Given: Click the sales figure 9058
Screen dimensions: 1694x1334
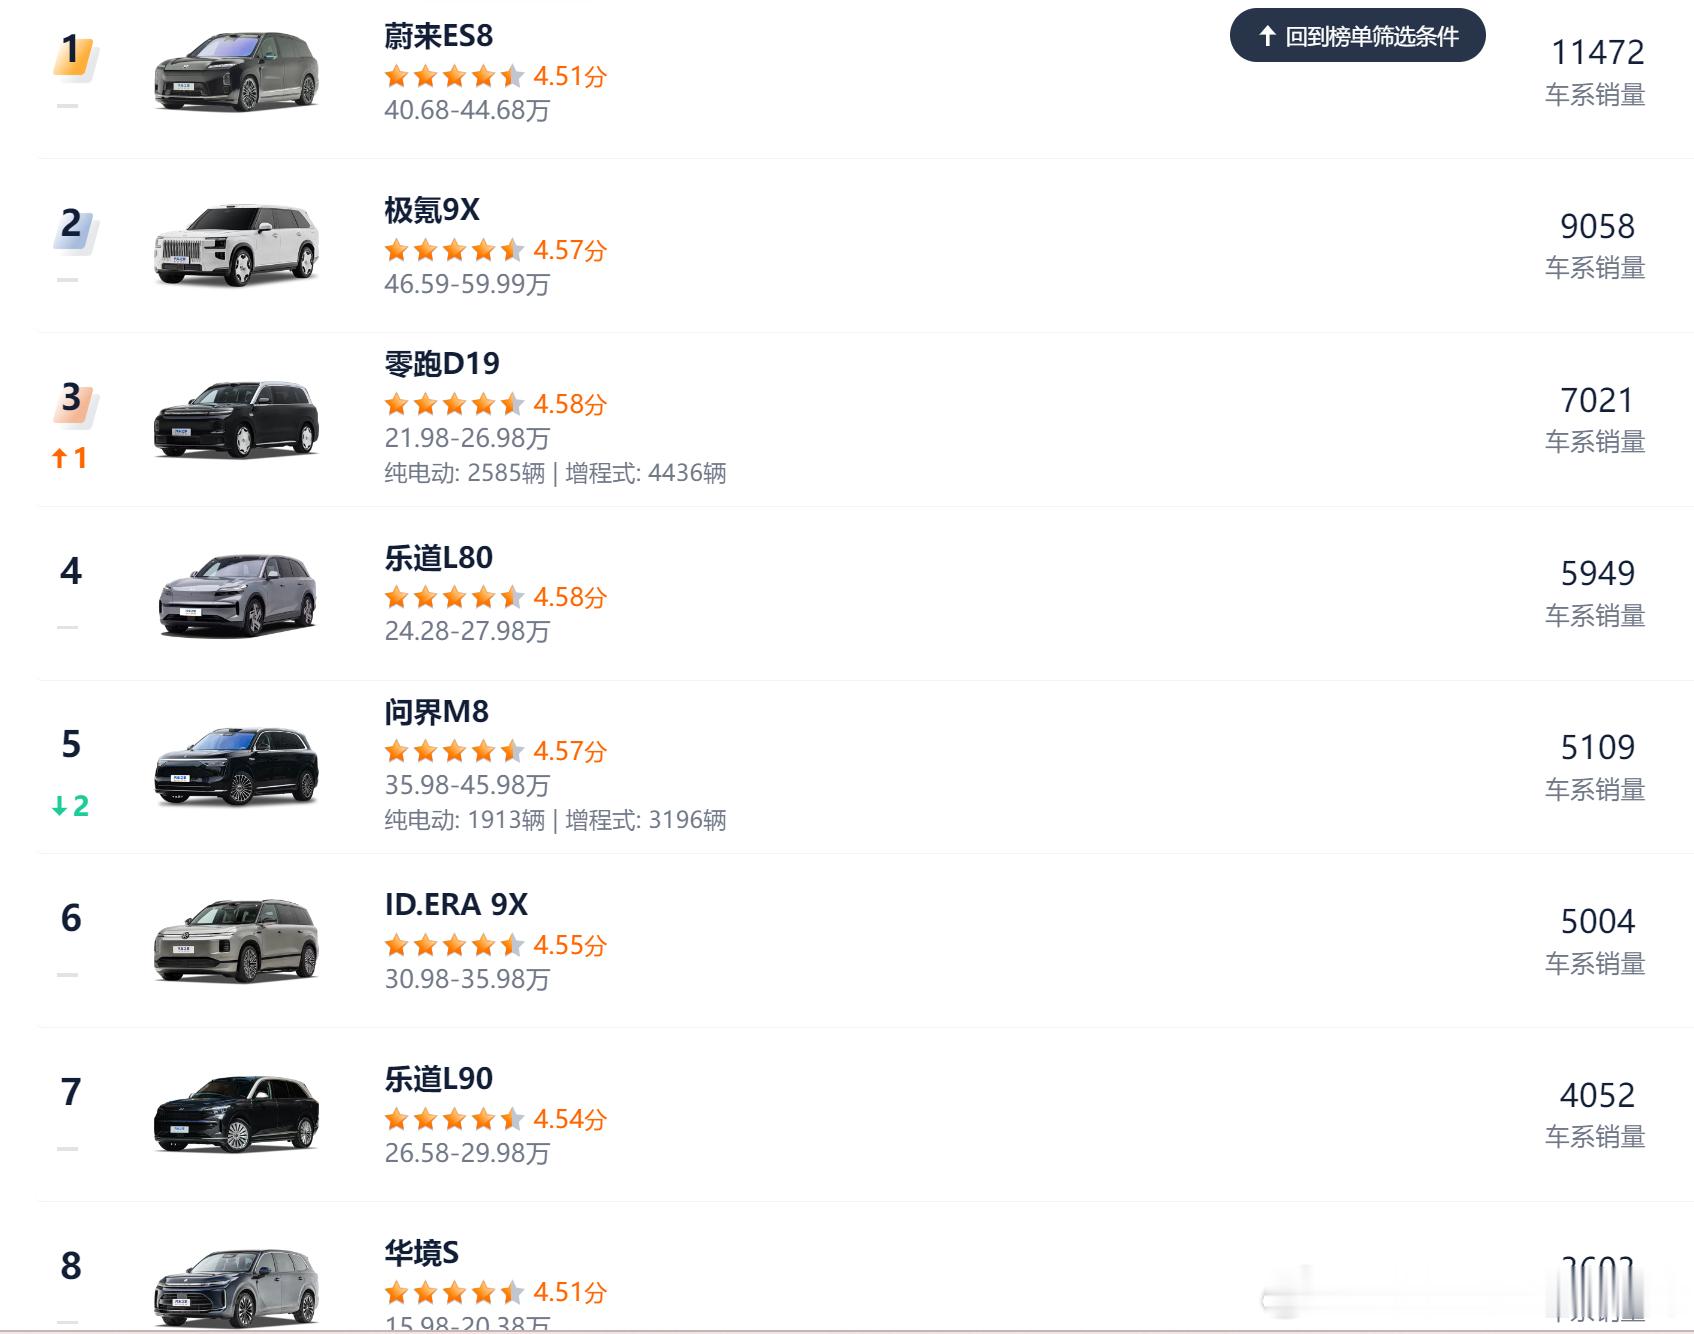Looking at the screenshot, I should (1597, 226).
